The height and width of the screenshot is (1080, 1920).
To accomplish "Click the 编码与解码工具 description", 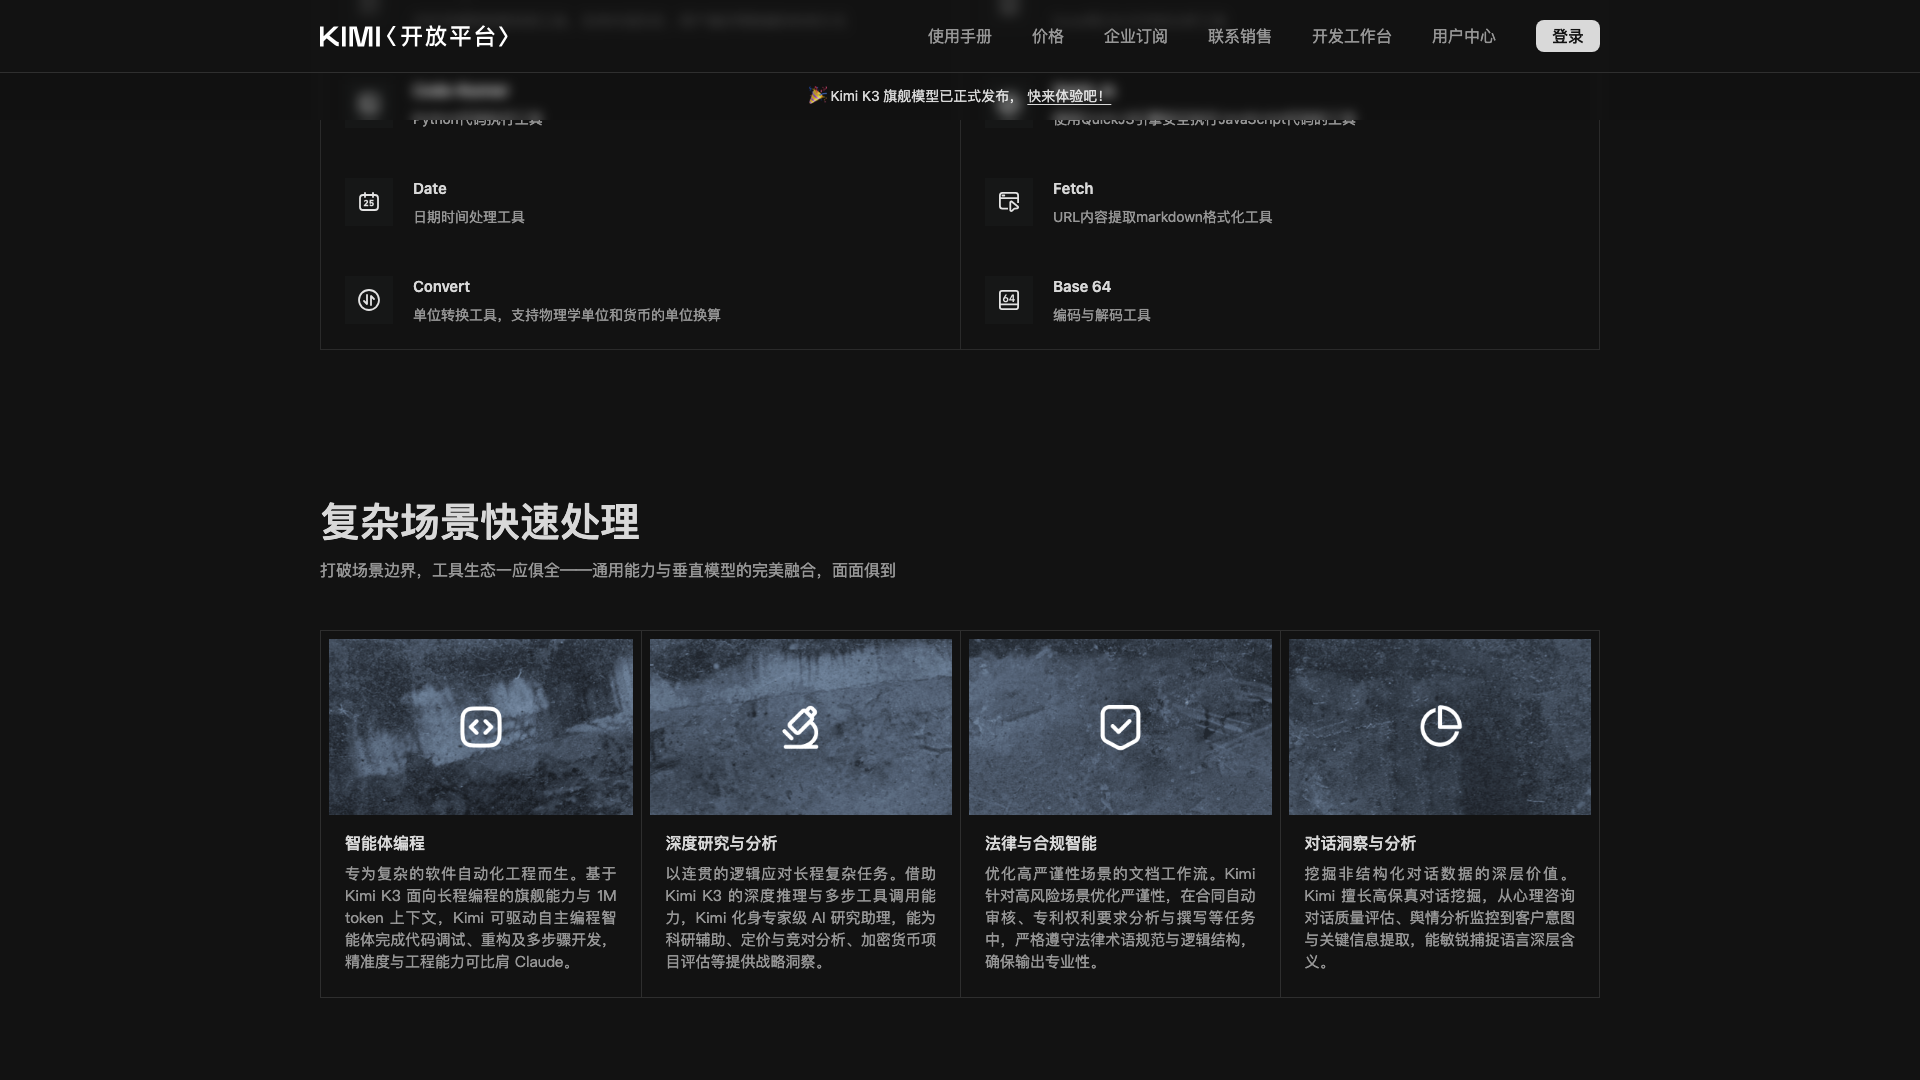I will (1102, 315).
